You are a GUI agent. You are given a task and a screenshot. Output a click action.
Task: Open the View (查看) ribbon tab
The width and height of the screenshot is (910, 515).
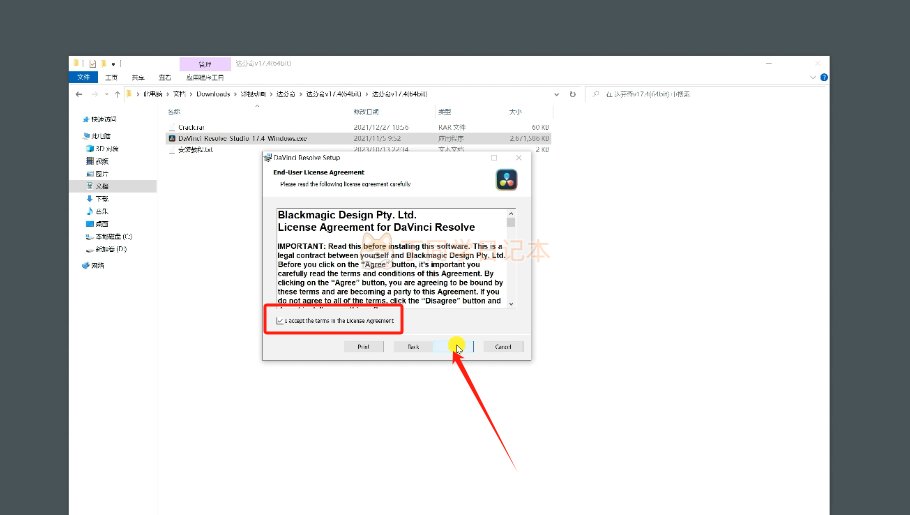[x=165, y=77]
